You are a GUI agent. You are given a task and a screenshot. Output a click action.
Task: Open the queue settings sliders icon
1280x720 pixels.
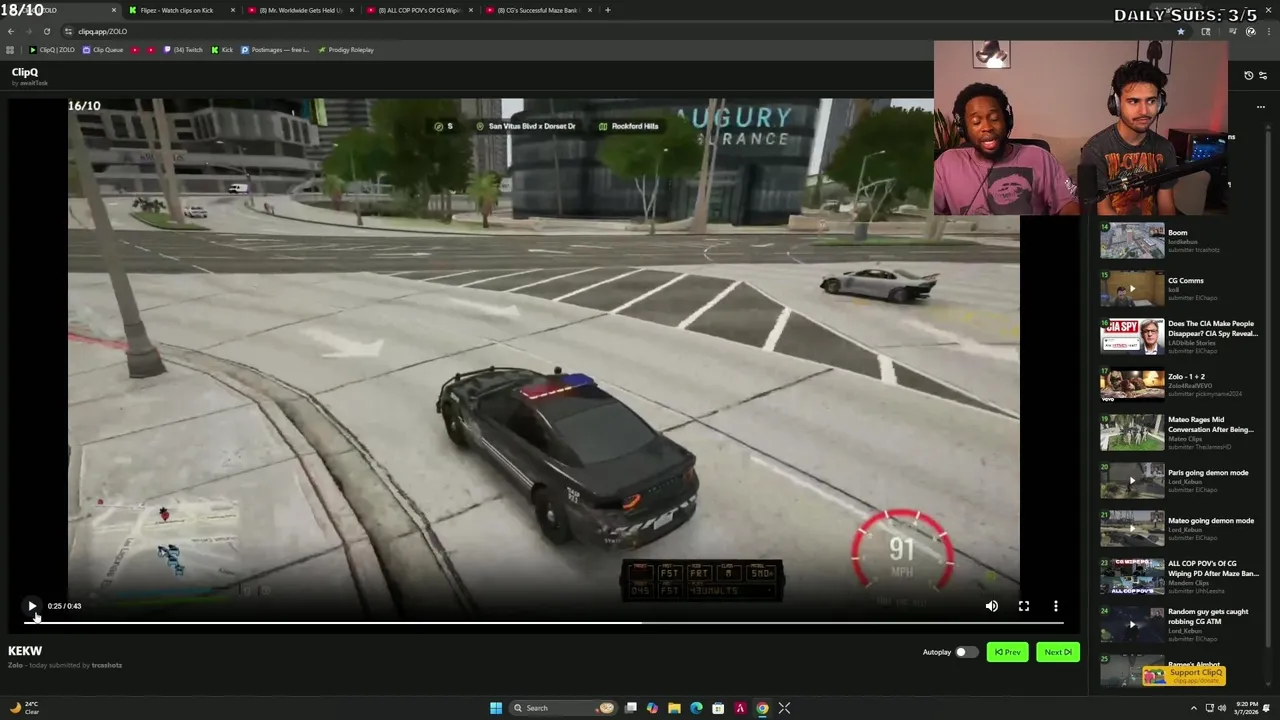(x=1263, y=75)
